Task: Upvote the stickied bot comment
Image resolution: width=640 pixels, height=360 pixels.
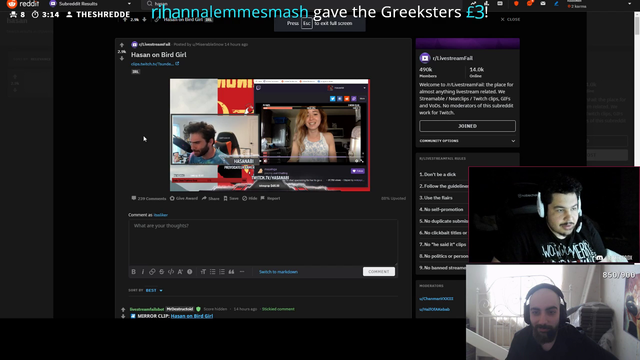Action: 123,310
